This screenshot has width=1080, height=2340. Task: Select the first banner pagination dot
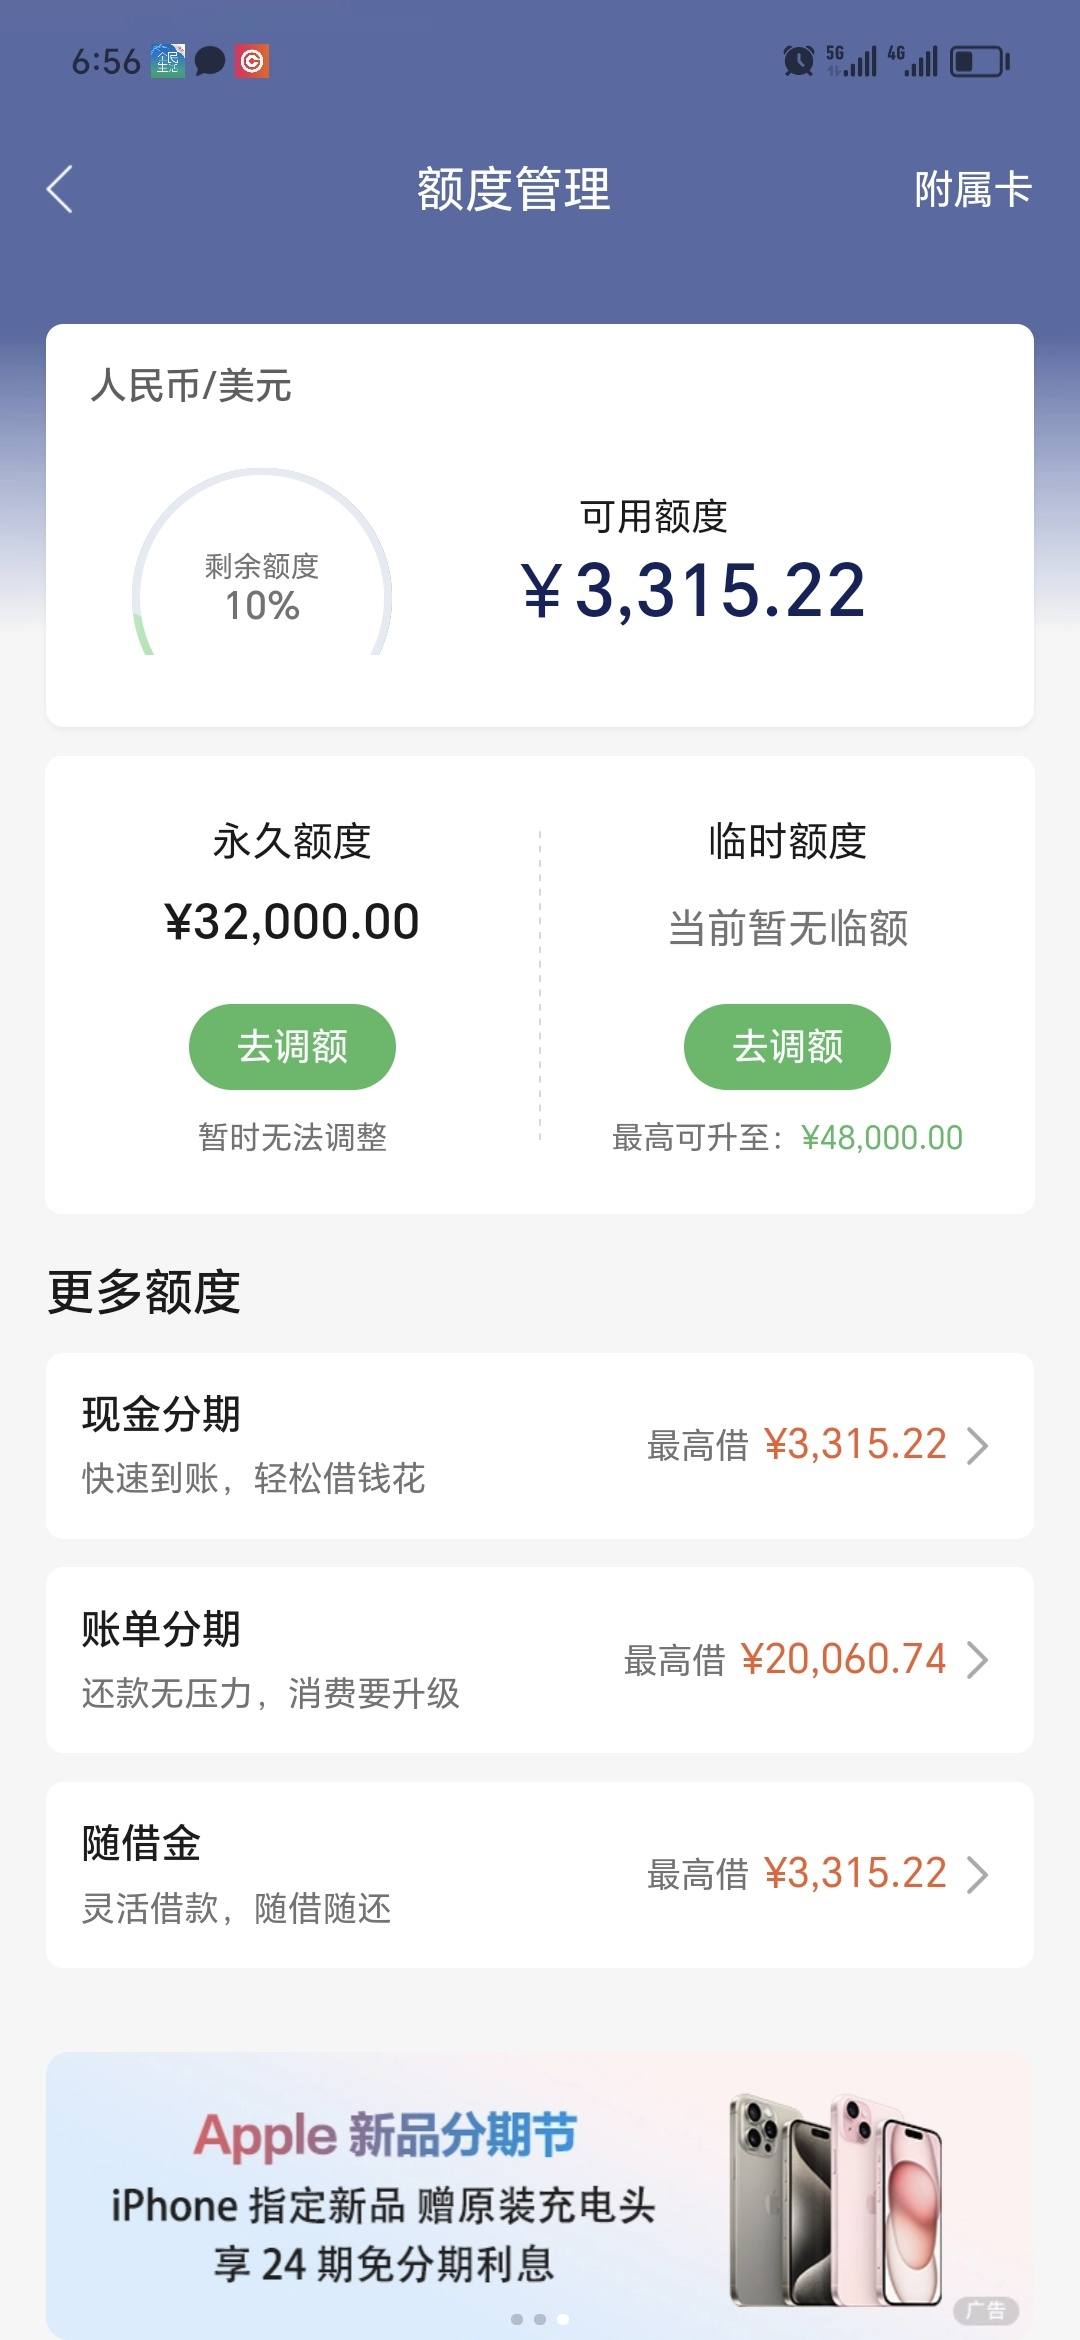(517, 2319)
